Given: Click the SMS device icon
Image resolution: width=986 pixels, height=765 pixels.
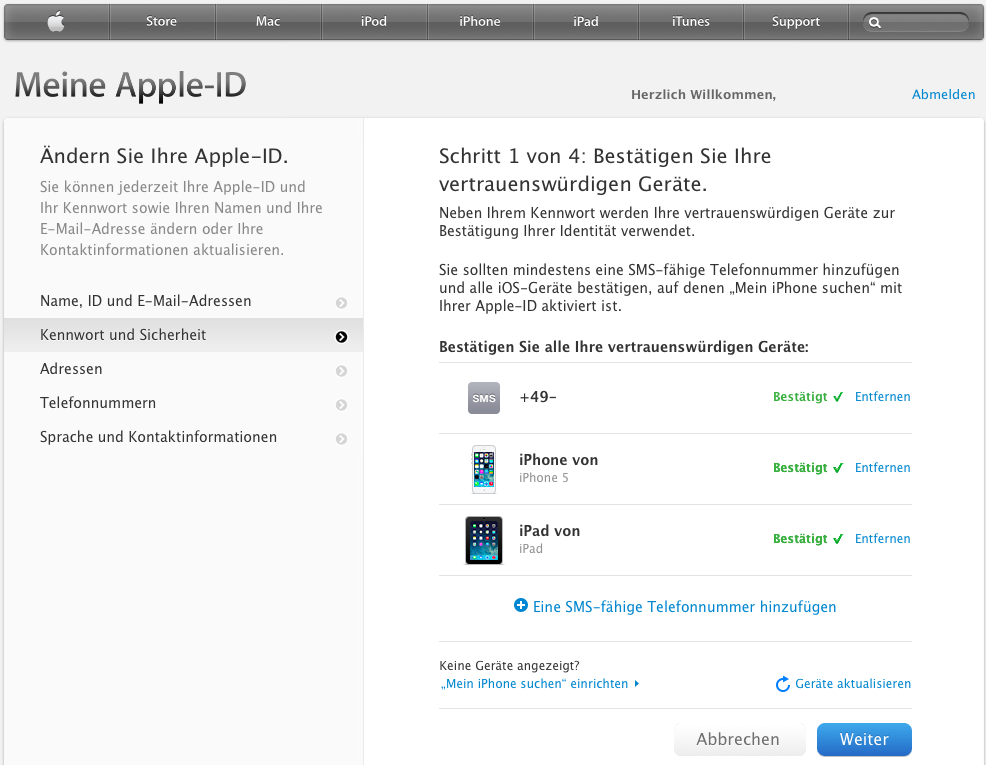Looking at the screenshot, I should (484, 397).
